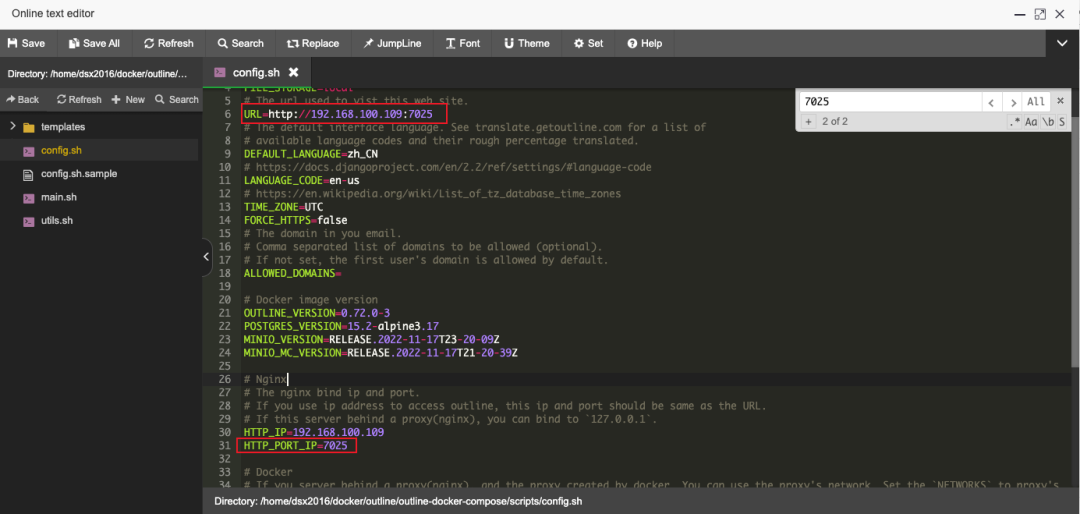This screenshot has height=514, width=1080.
Task: Click line number 26 in gutter
Action: point(224,379)
